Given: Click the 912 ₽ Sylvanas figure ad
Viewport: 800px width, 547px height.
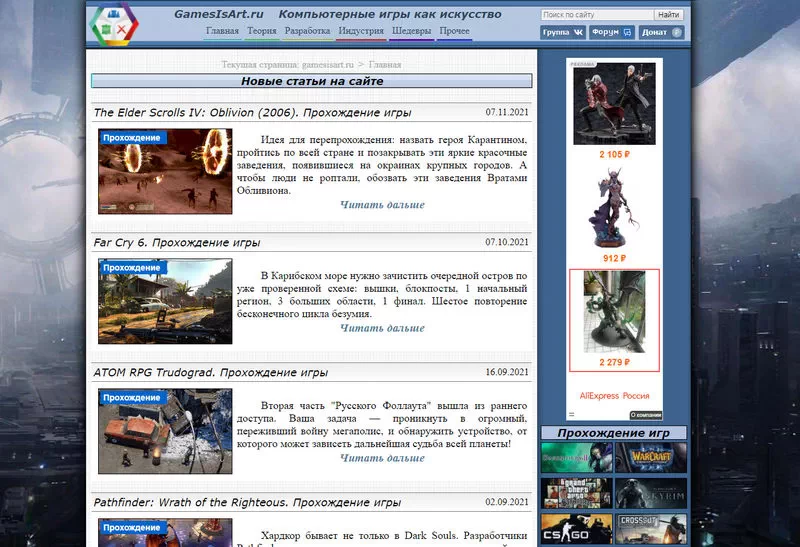Looking at the screenshot, I should pos(614,214).
